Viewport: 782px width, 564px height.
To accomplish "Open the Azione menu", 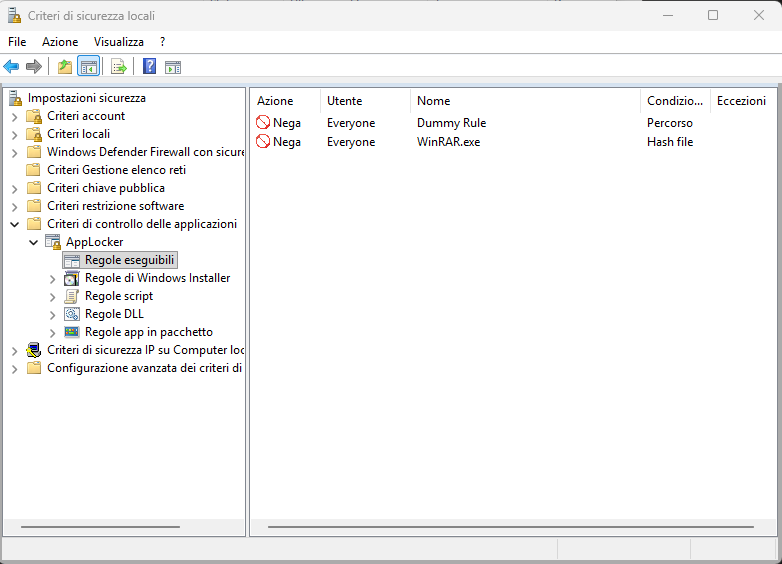I will [60, 42].
